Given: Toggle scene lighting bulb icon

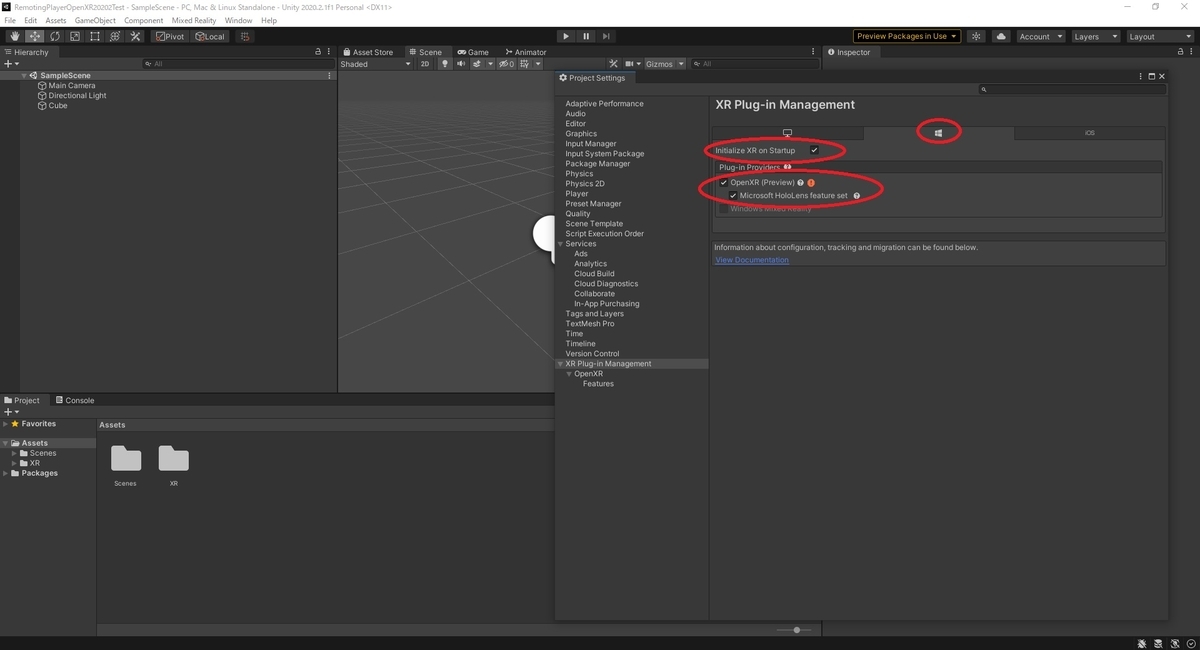Looking at the screenshot, I should point(445,64).
